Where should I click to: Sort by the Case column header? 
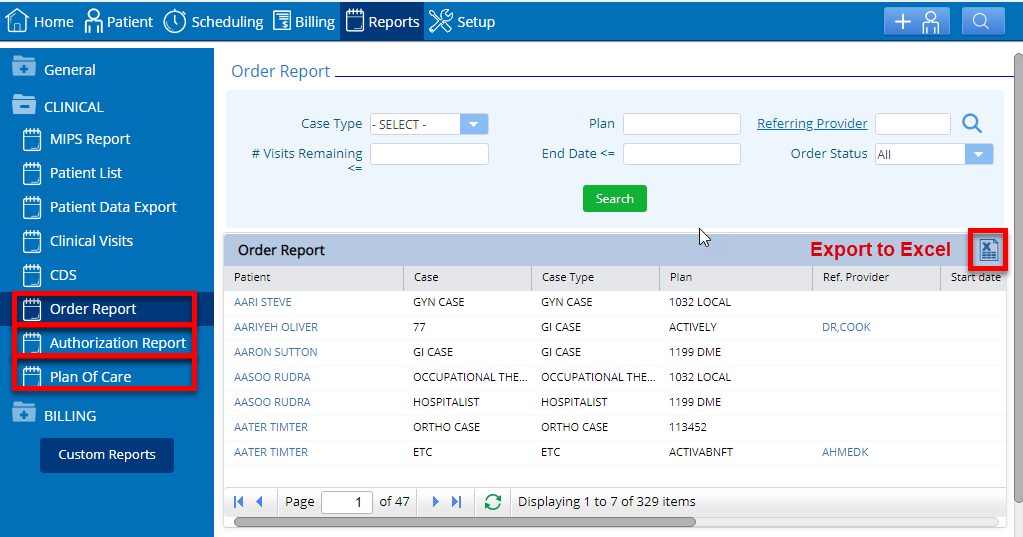click(x=468, y=277)
